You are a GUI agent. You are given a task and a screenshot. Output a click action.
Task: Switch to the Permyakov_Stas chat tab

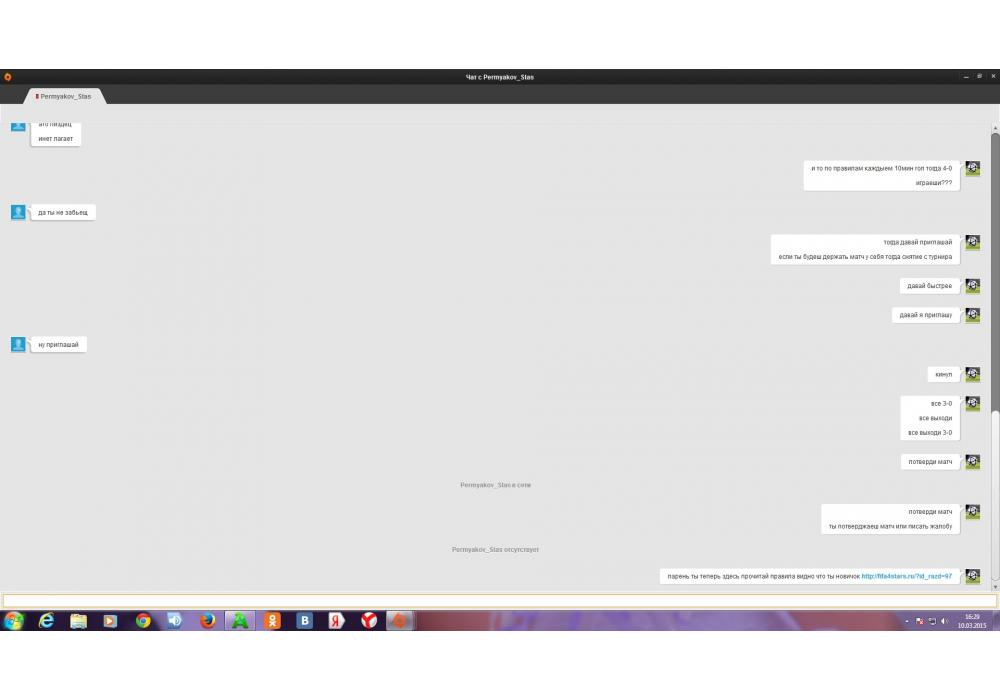tap(65, 96)
